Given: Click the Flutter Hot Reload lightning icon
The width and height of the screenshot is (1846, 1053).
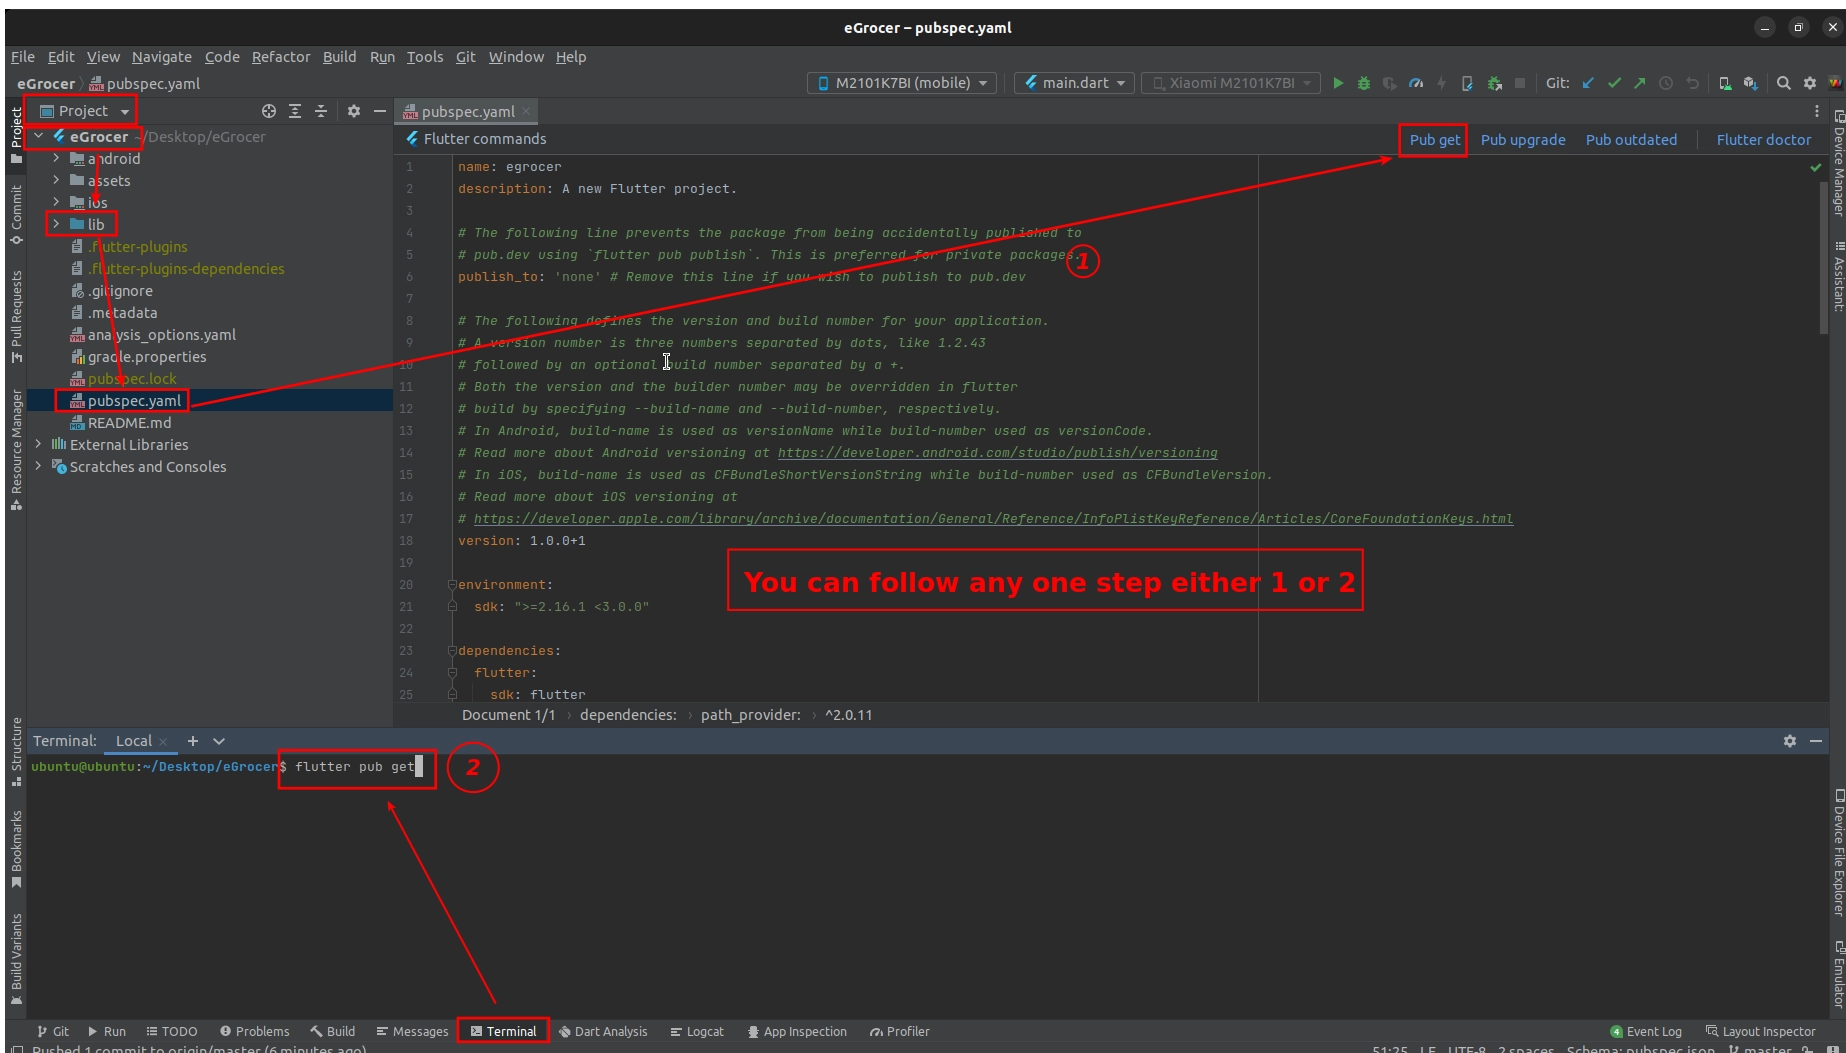Looking at the screenshot, I should 1441,83.
